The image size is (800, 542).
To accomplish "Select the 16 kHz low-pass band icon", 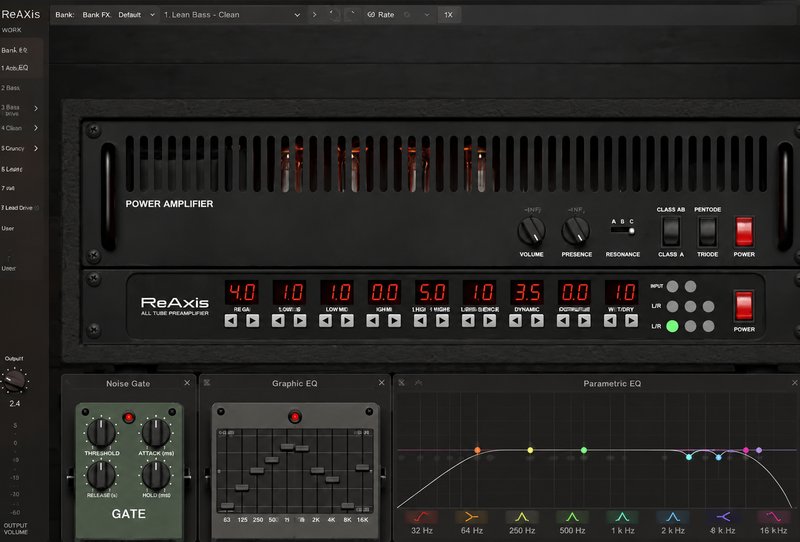I will pos(773,517).
